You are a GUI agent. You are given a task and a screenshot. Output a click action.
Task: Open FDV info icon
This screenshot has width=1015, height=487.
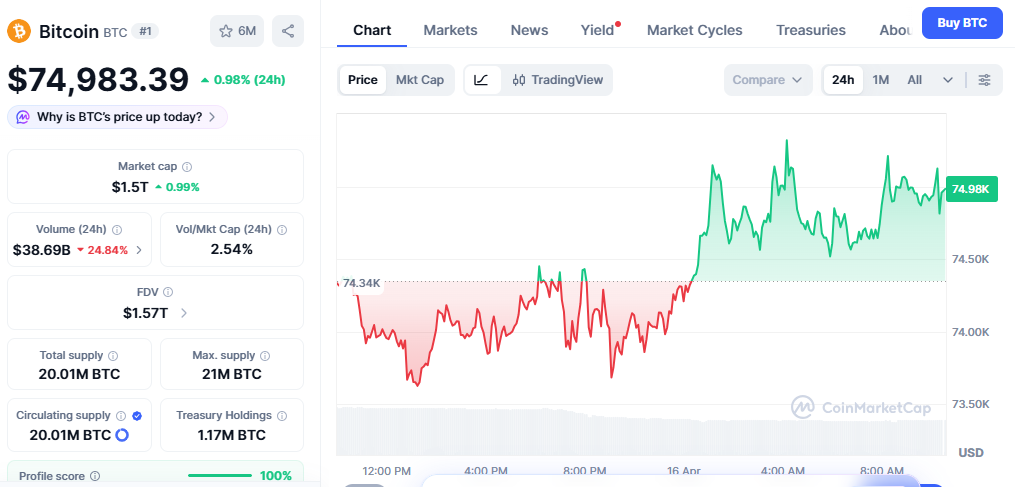click(x=168, y=292)
